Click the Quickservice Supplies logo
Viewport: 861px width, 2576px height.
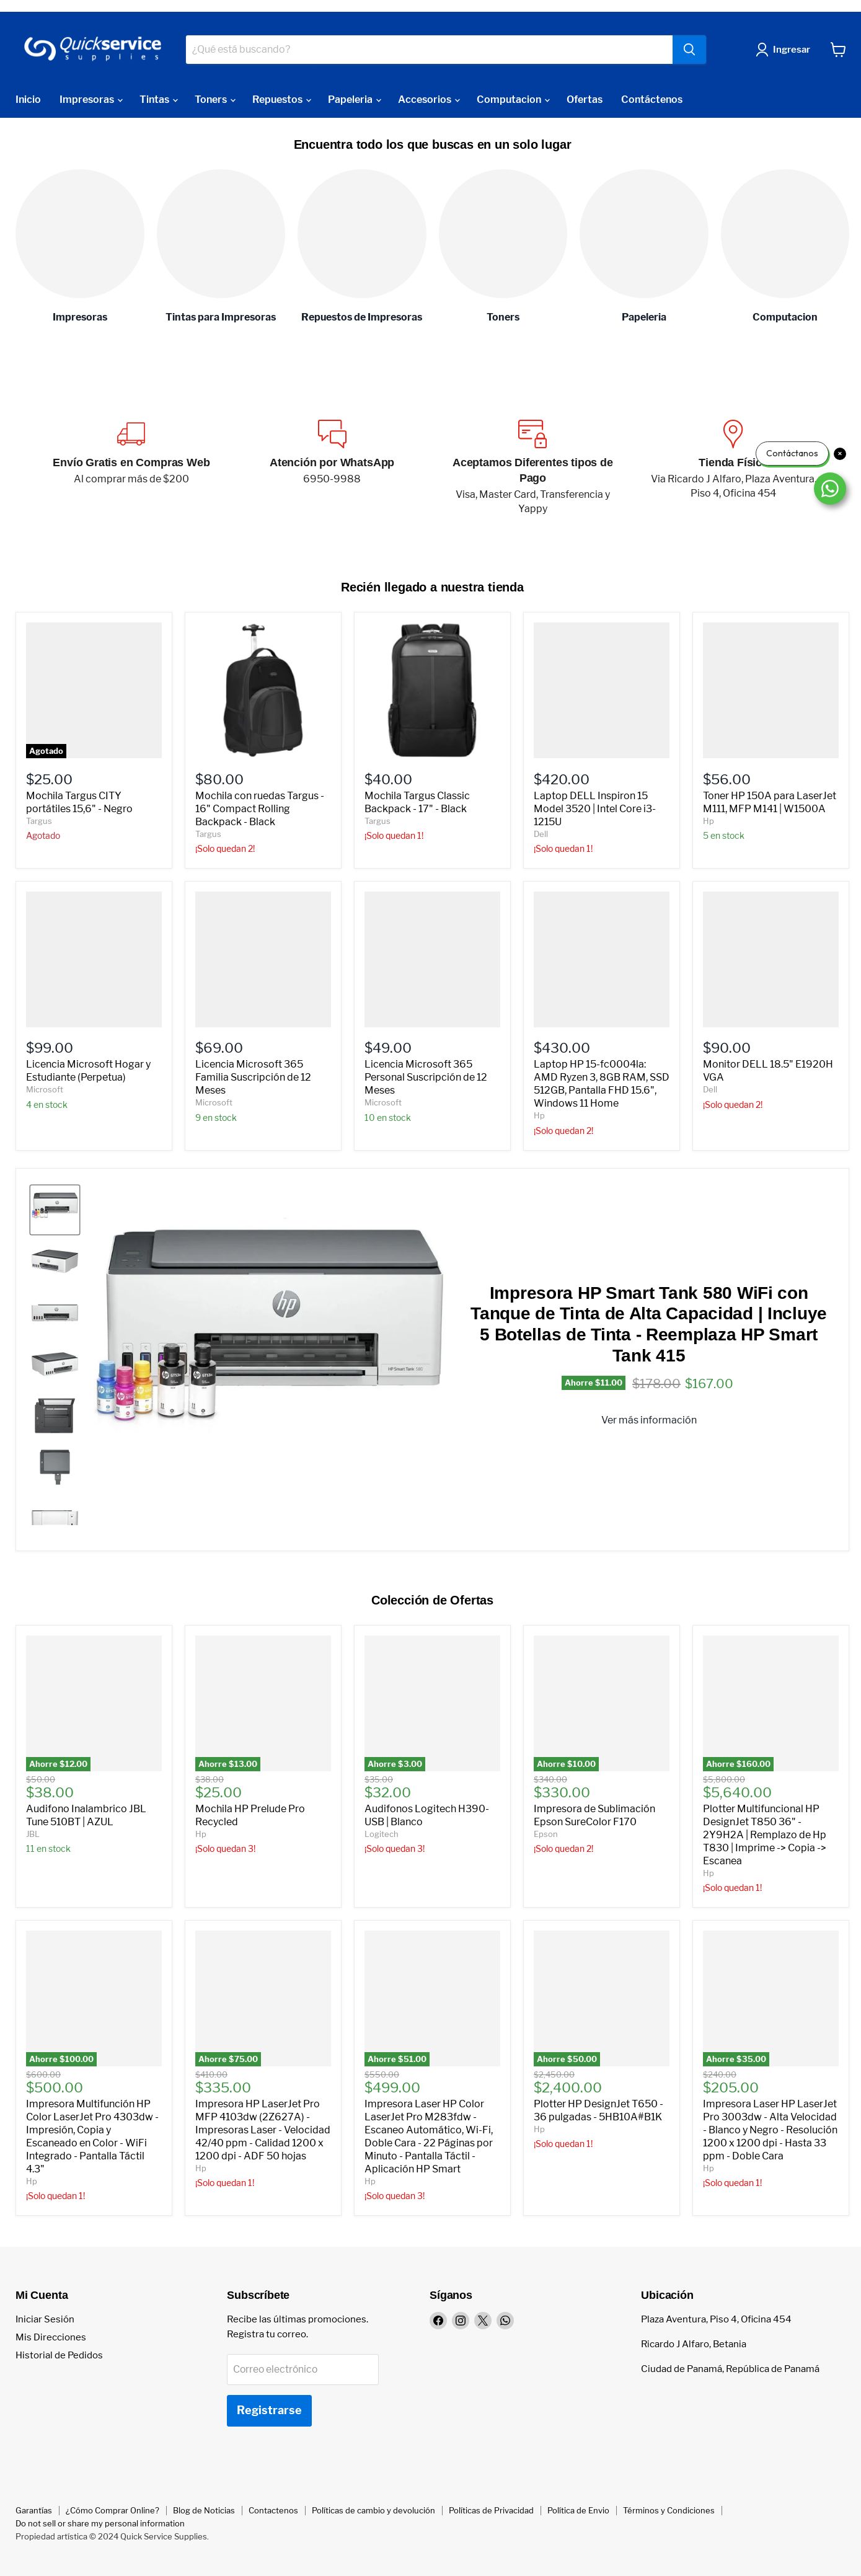92,48
